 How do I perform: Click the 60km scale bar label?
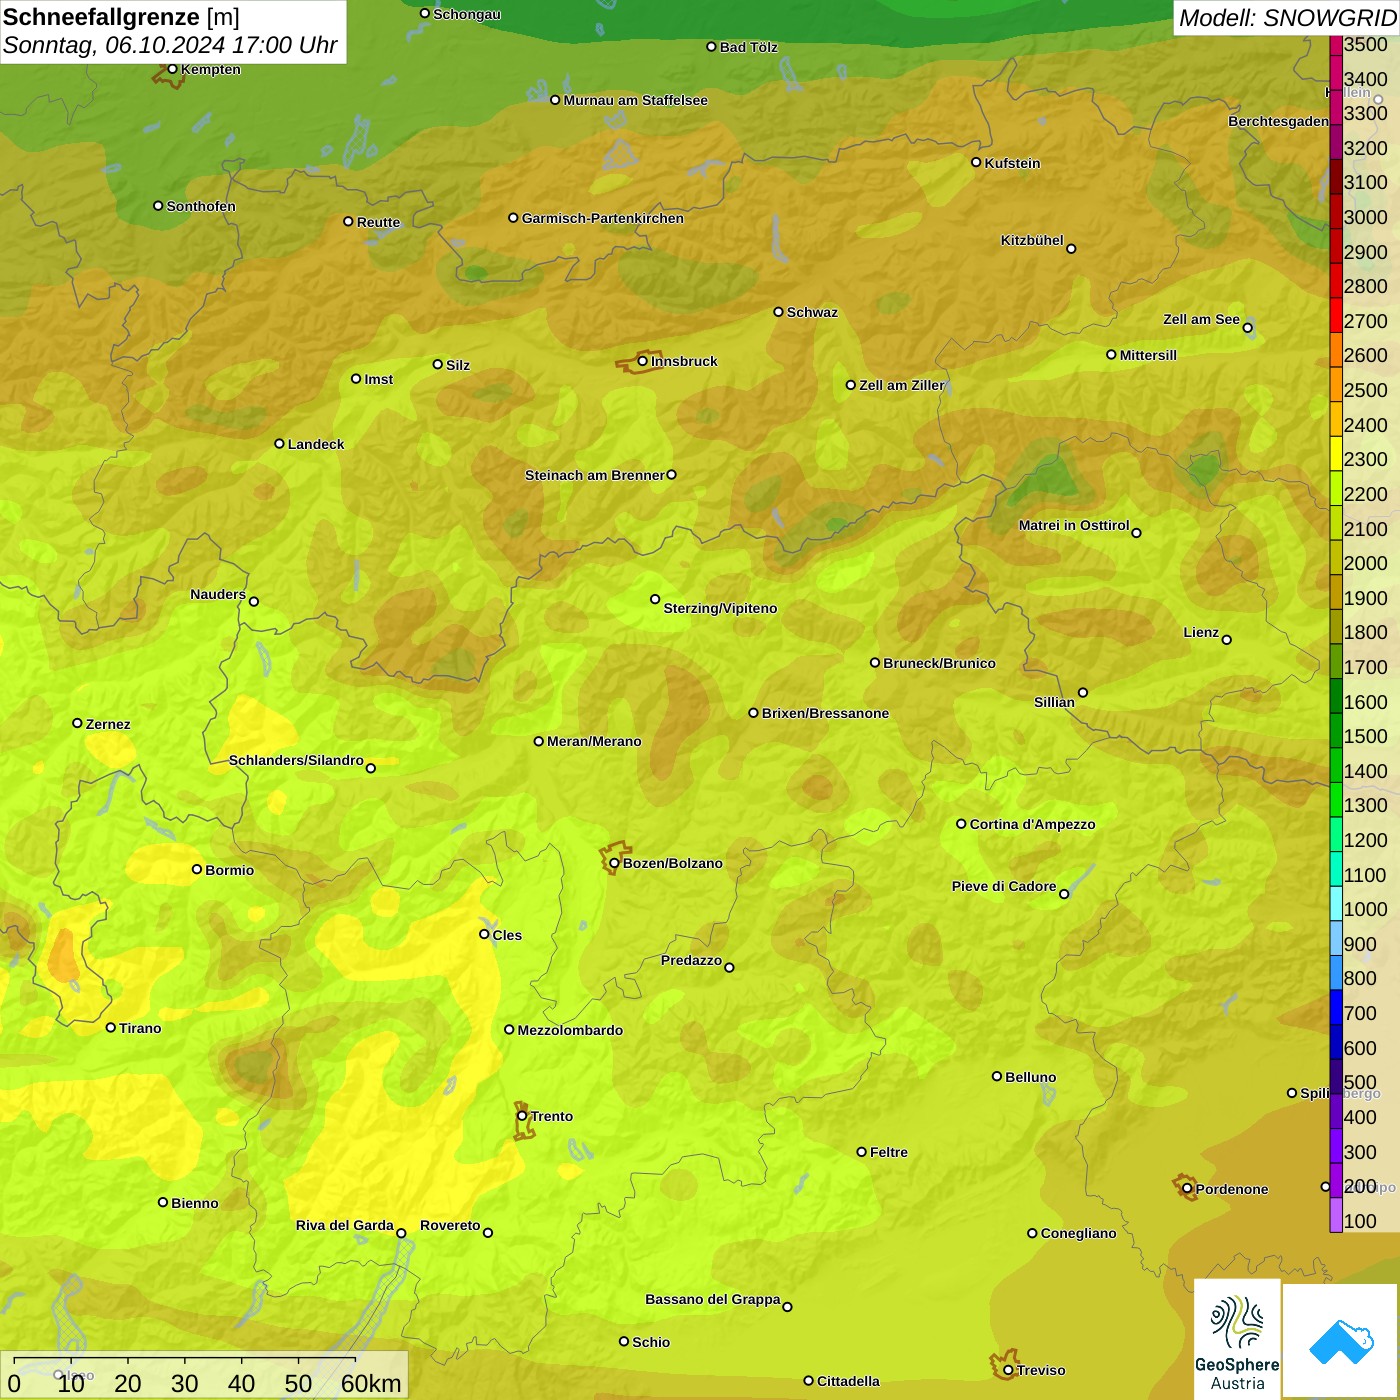pos(371,1383)
